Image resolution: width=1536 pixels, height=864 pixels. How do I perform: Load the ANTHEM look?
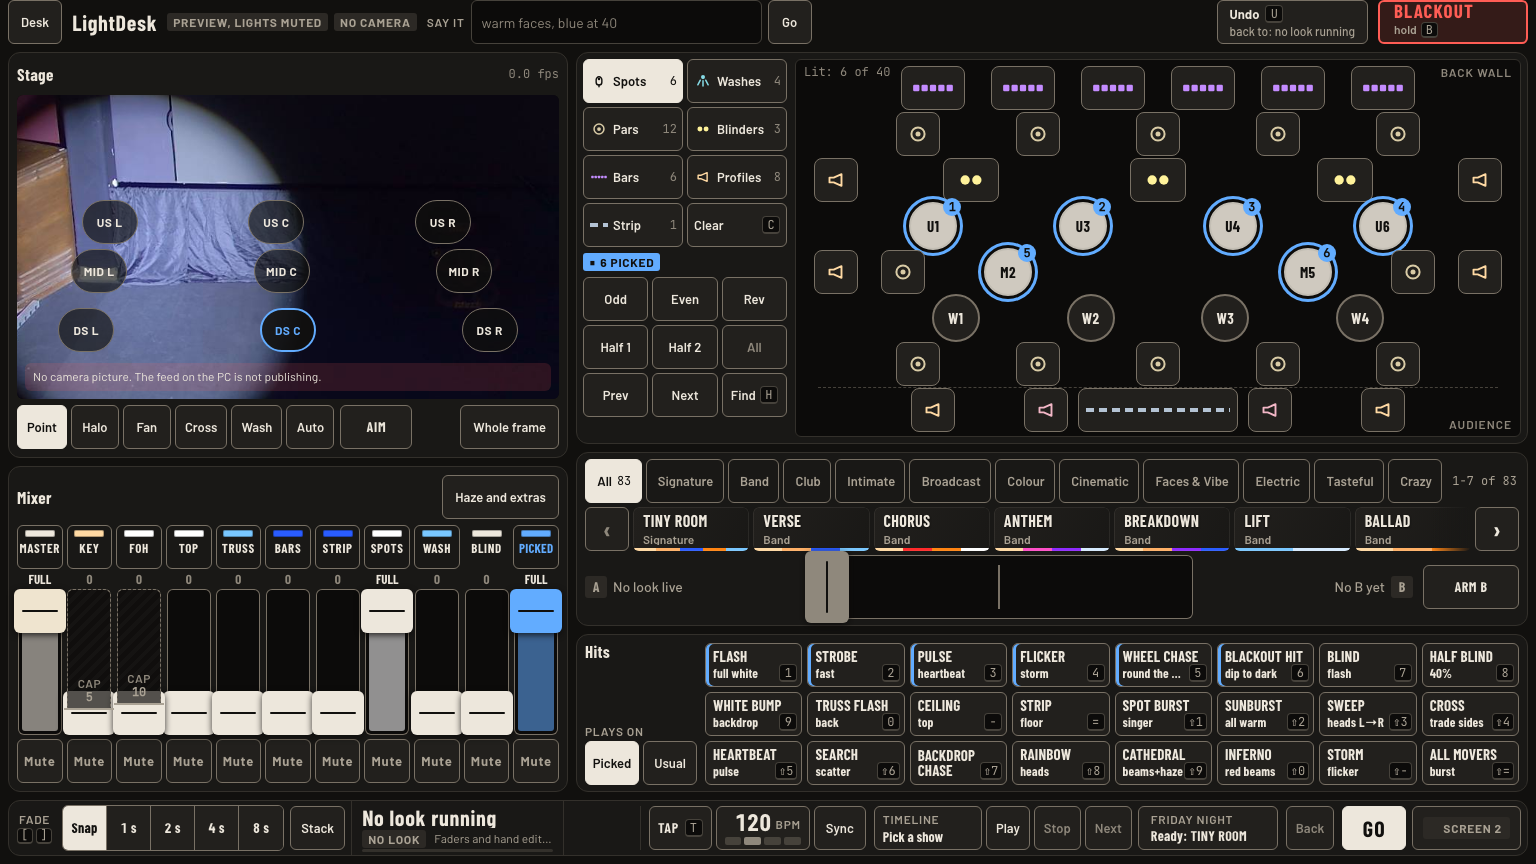pyautogui.click(x=1050, y=529)
